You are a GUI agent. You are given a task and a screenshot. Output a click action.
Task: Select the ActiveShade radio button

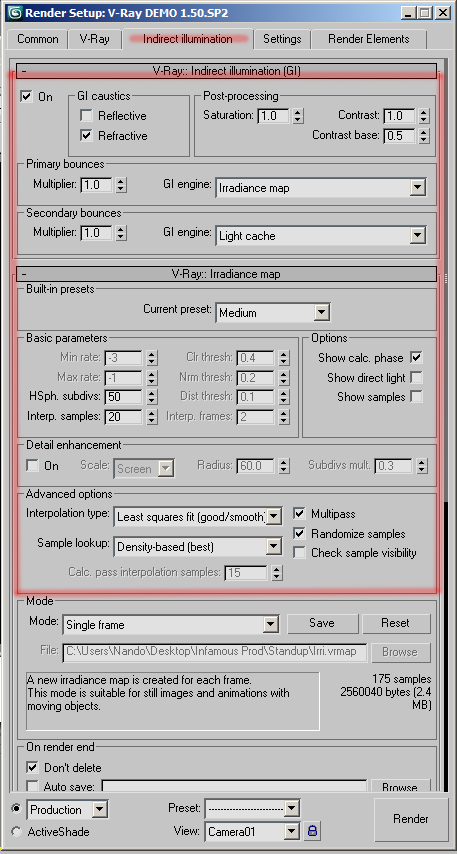[17, 832]
